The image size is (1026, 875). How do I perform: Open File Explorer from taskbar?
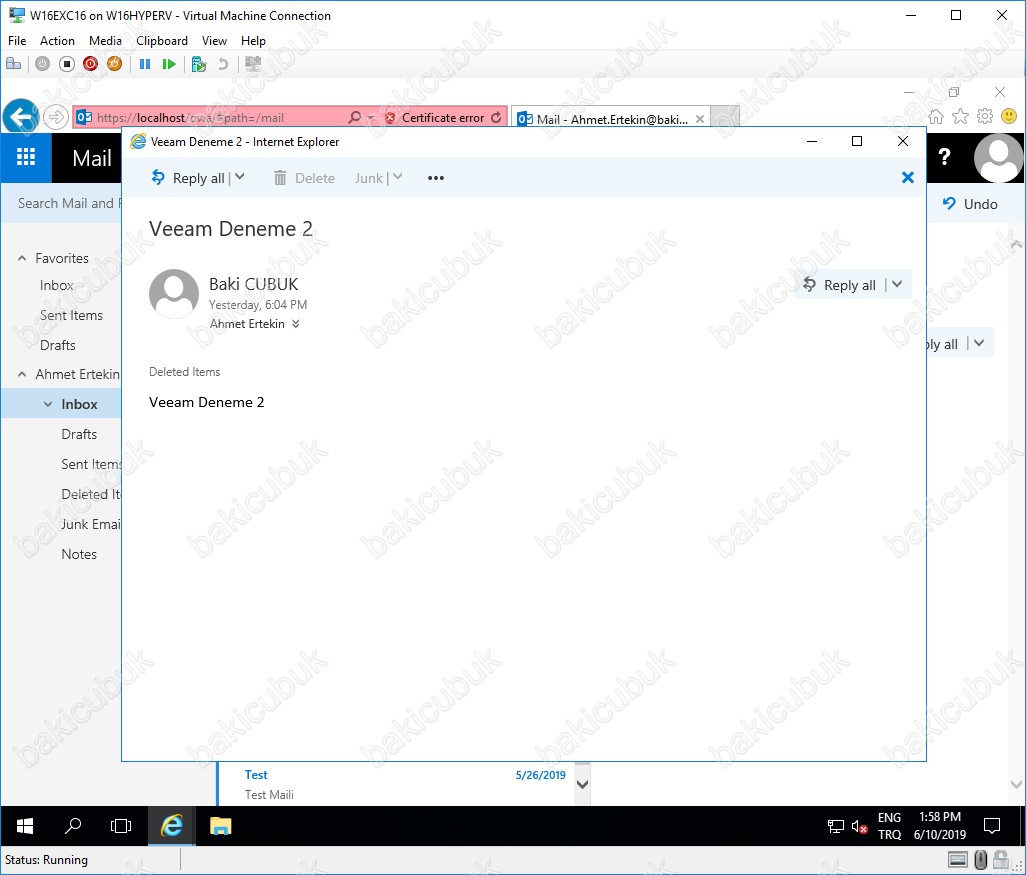tap(221, 826)
